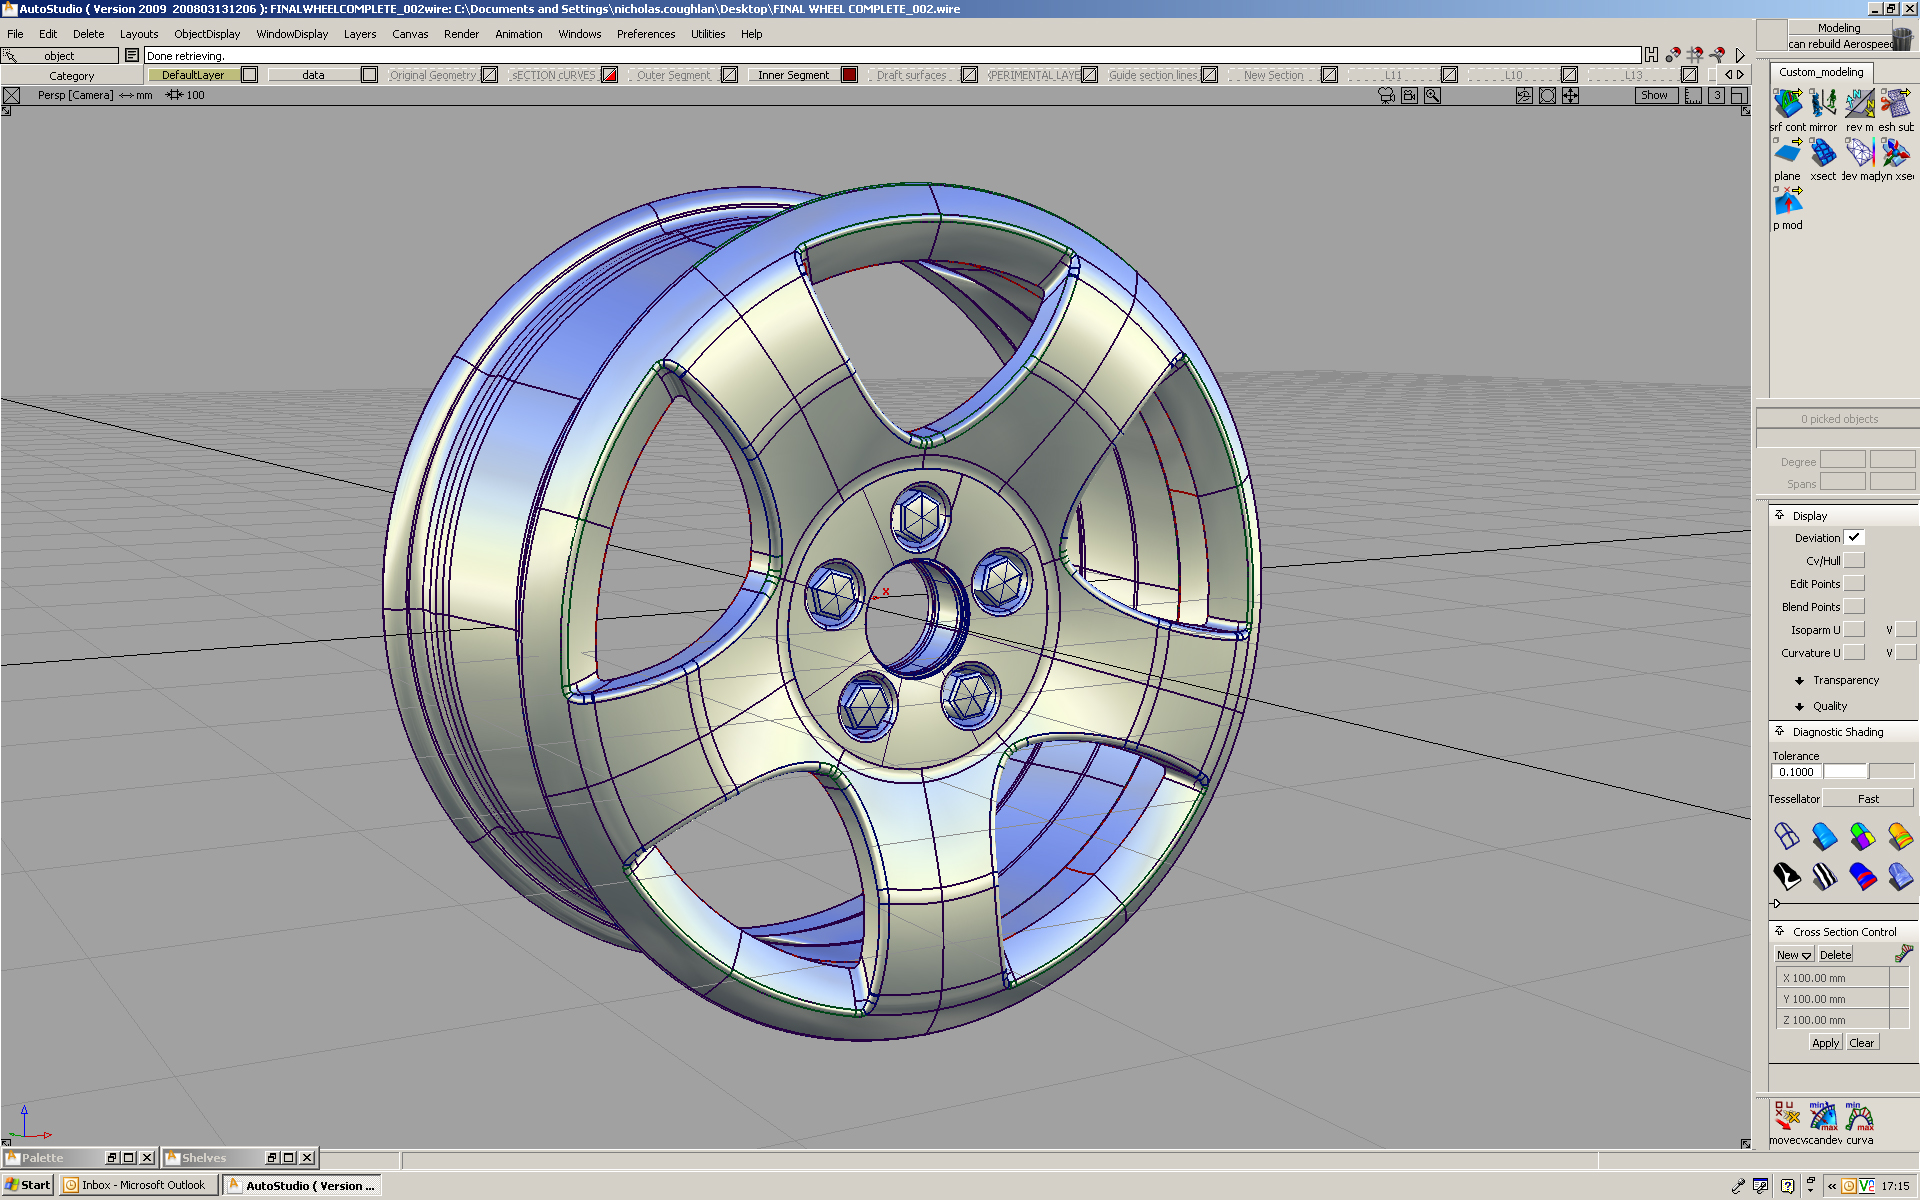The height and width of the screenshot is (1200, 1920).
Task: Activate the srf cont surface continuity tool
Action: [x=1787, y=104]
